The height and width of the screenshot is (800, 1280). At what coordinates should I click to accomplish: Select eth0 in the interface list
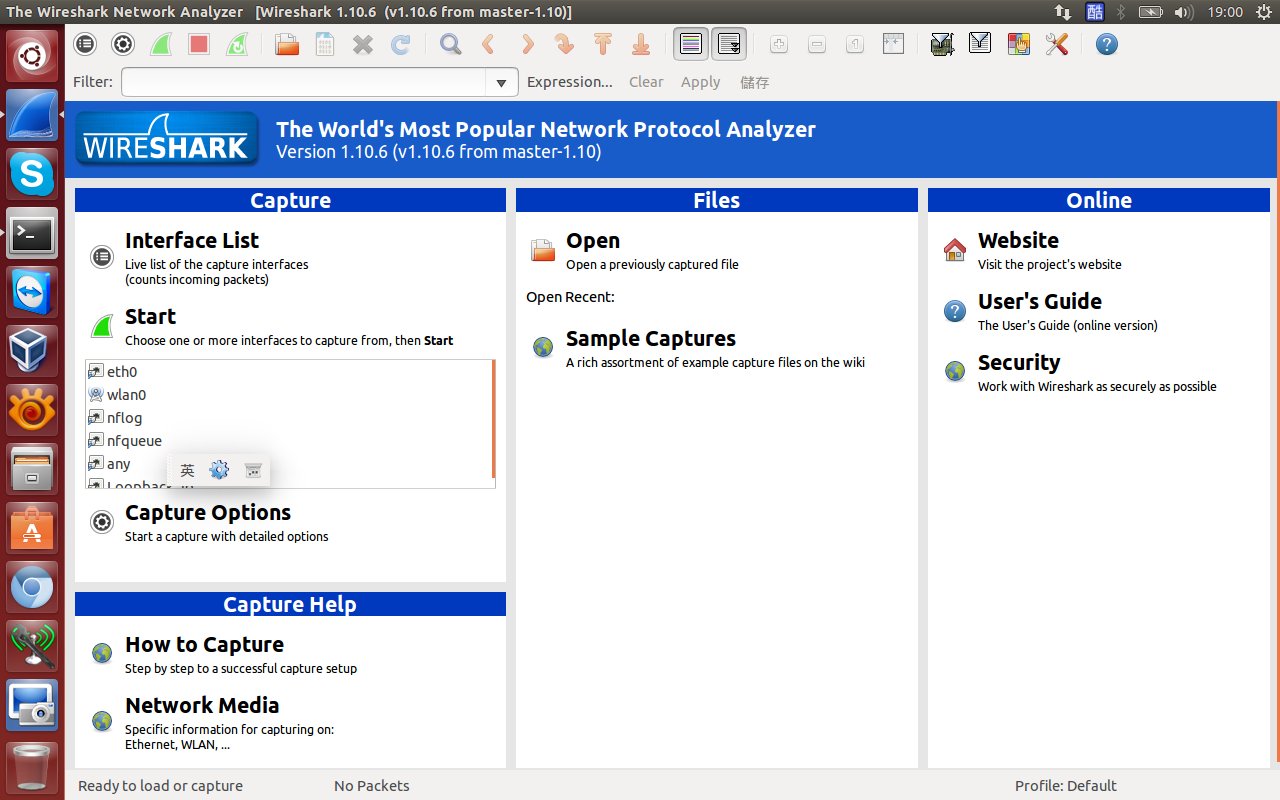point(289,372)
